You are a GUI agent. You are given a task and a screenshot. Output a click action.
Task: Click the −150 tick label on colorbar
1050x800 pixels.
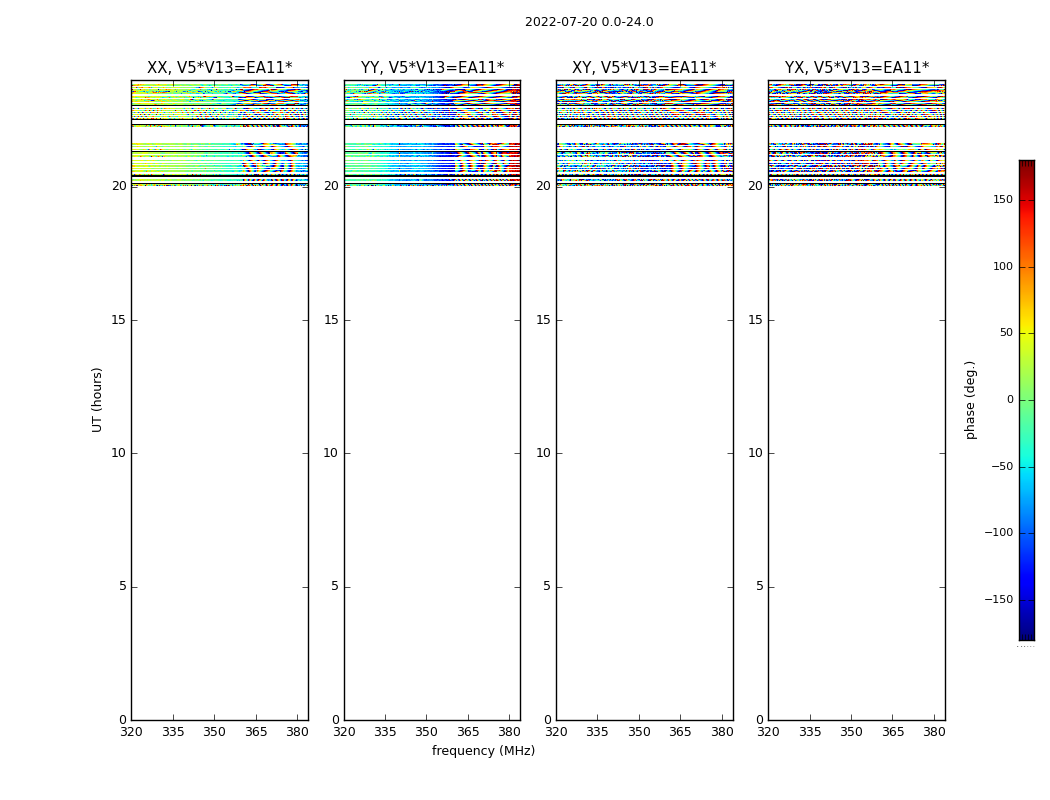point(999,600)
